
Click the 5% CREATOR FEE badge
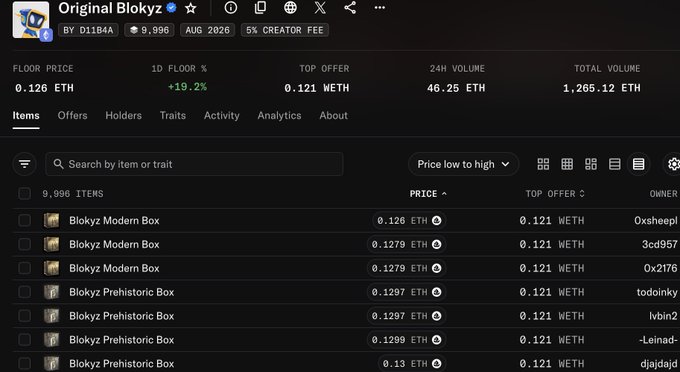284,30
